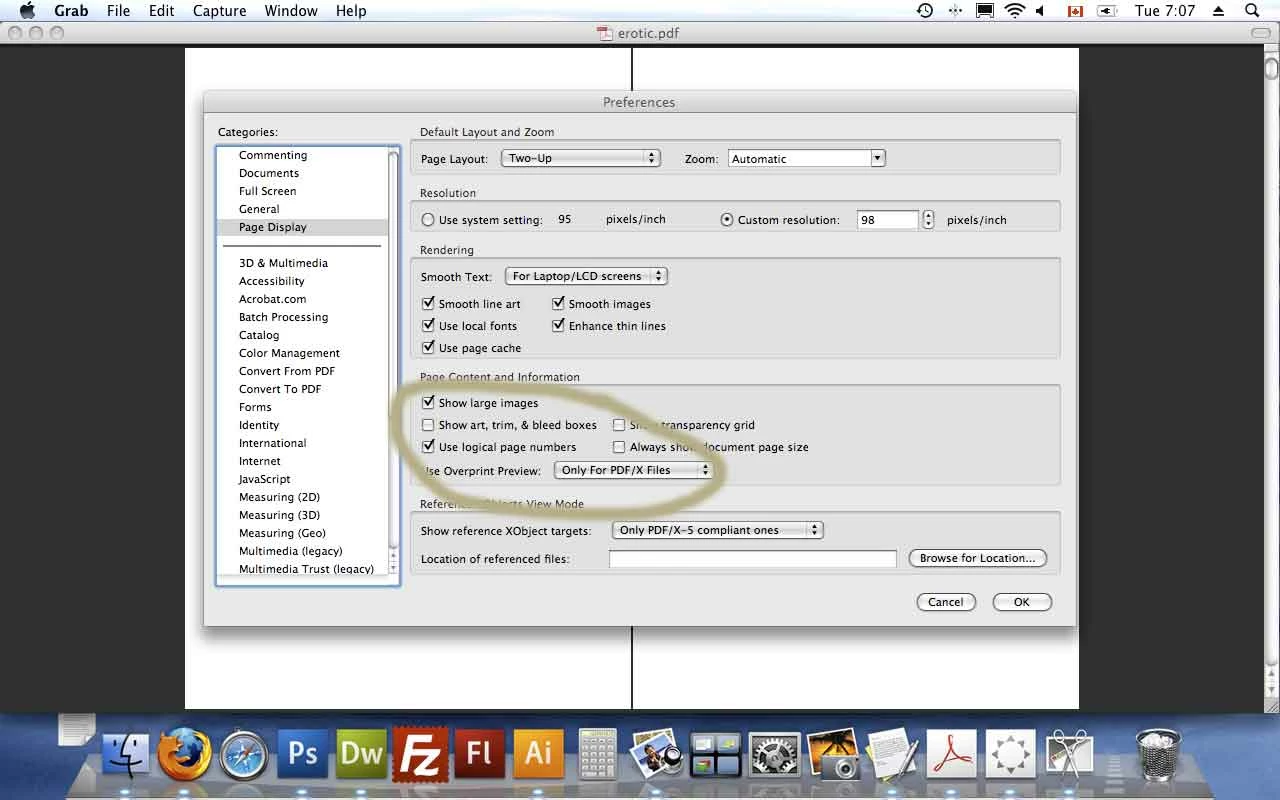This screenshot has height=800, width=1280.
Task: Click the display menu bar icon
Action: [985, 11]
